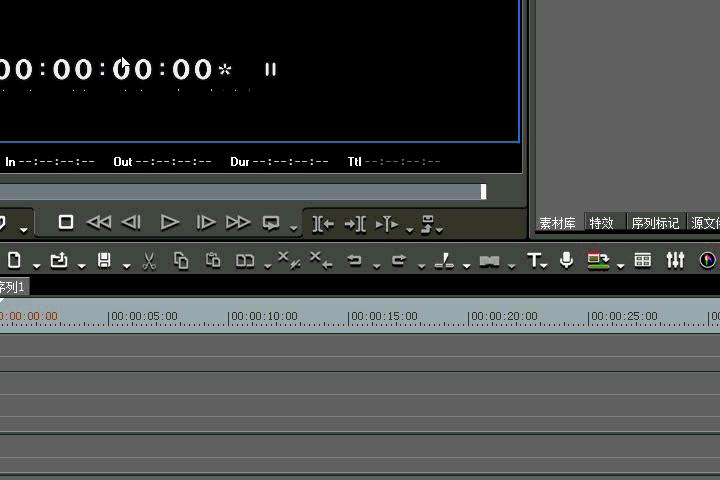Cut selection with the scissors icon
Image resolution: width=720 pixels, height=480 pixels.
pyautogui.click(x=149, y=261)
